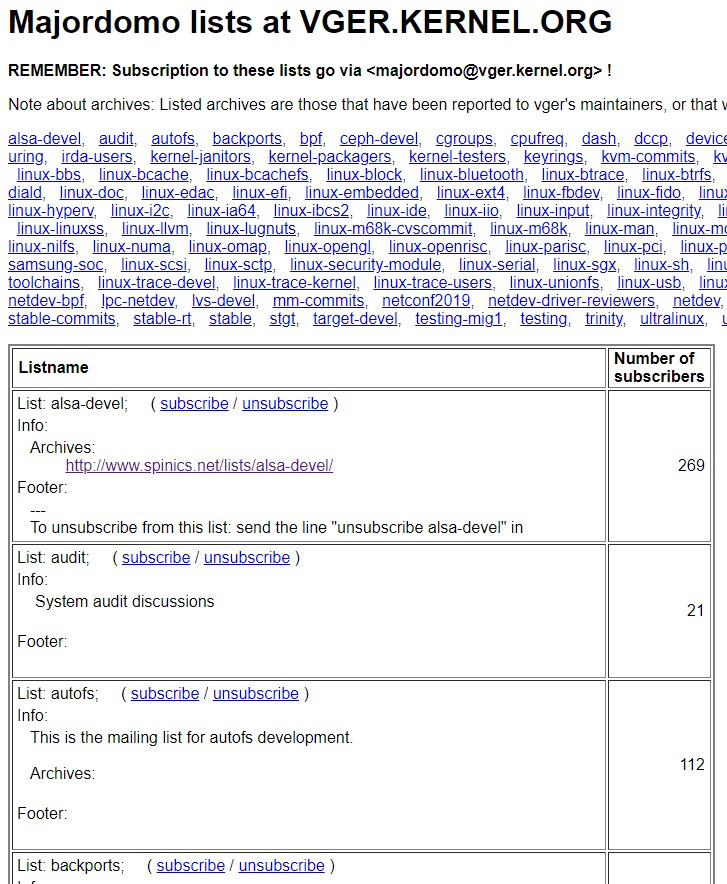727x884 pixels.
Task: Click the linux-integrity link
Action: click(x=654, y=211)
